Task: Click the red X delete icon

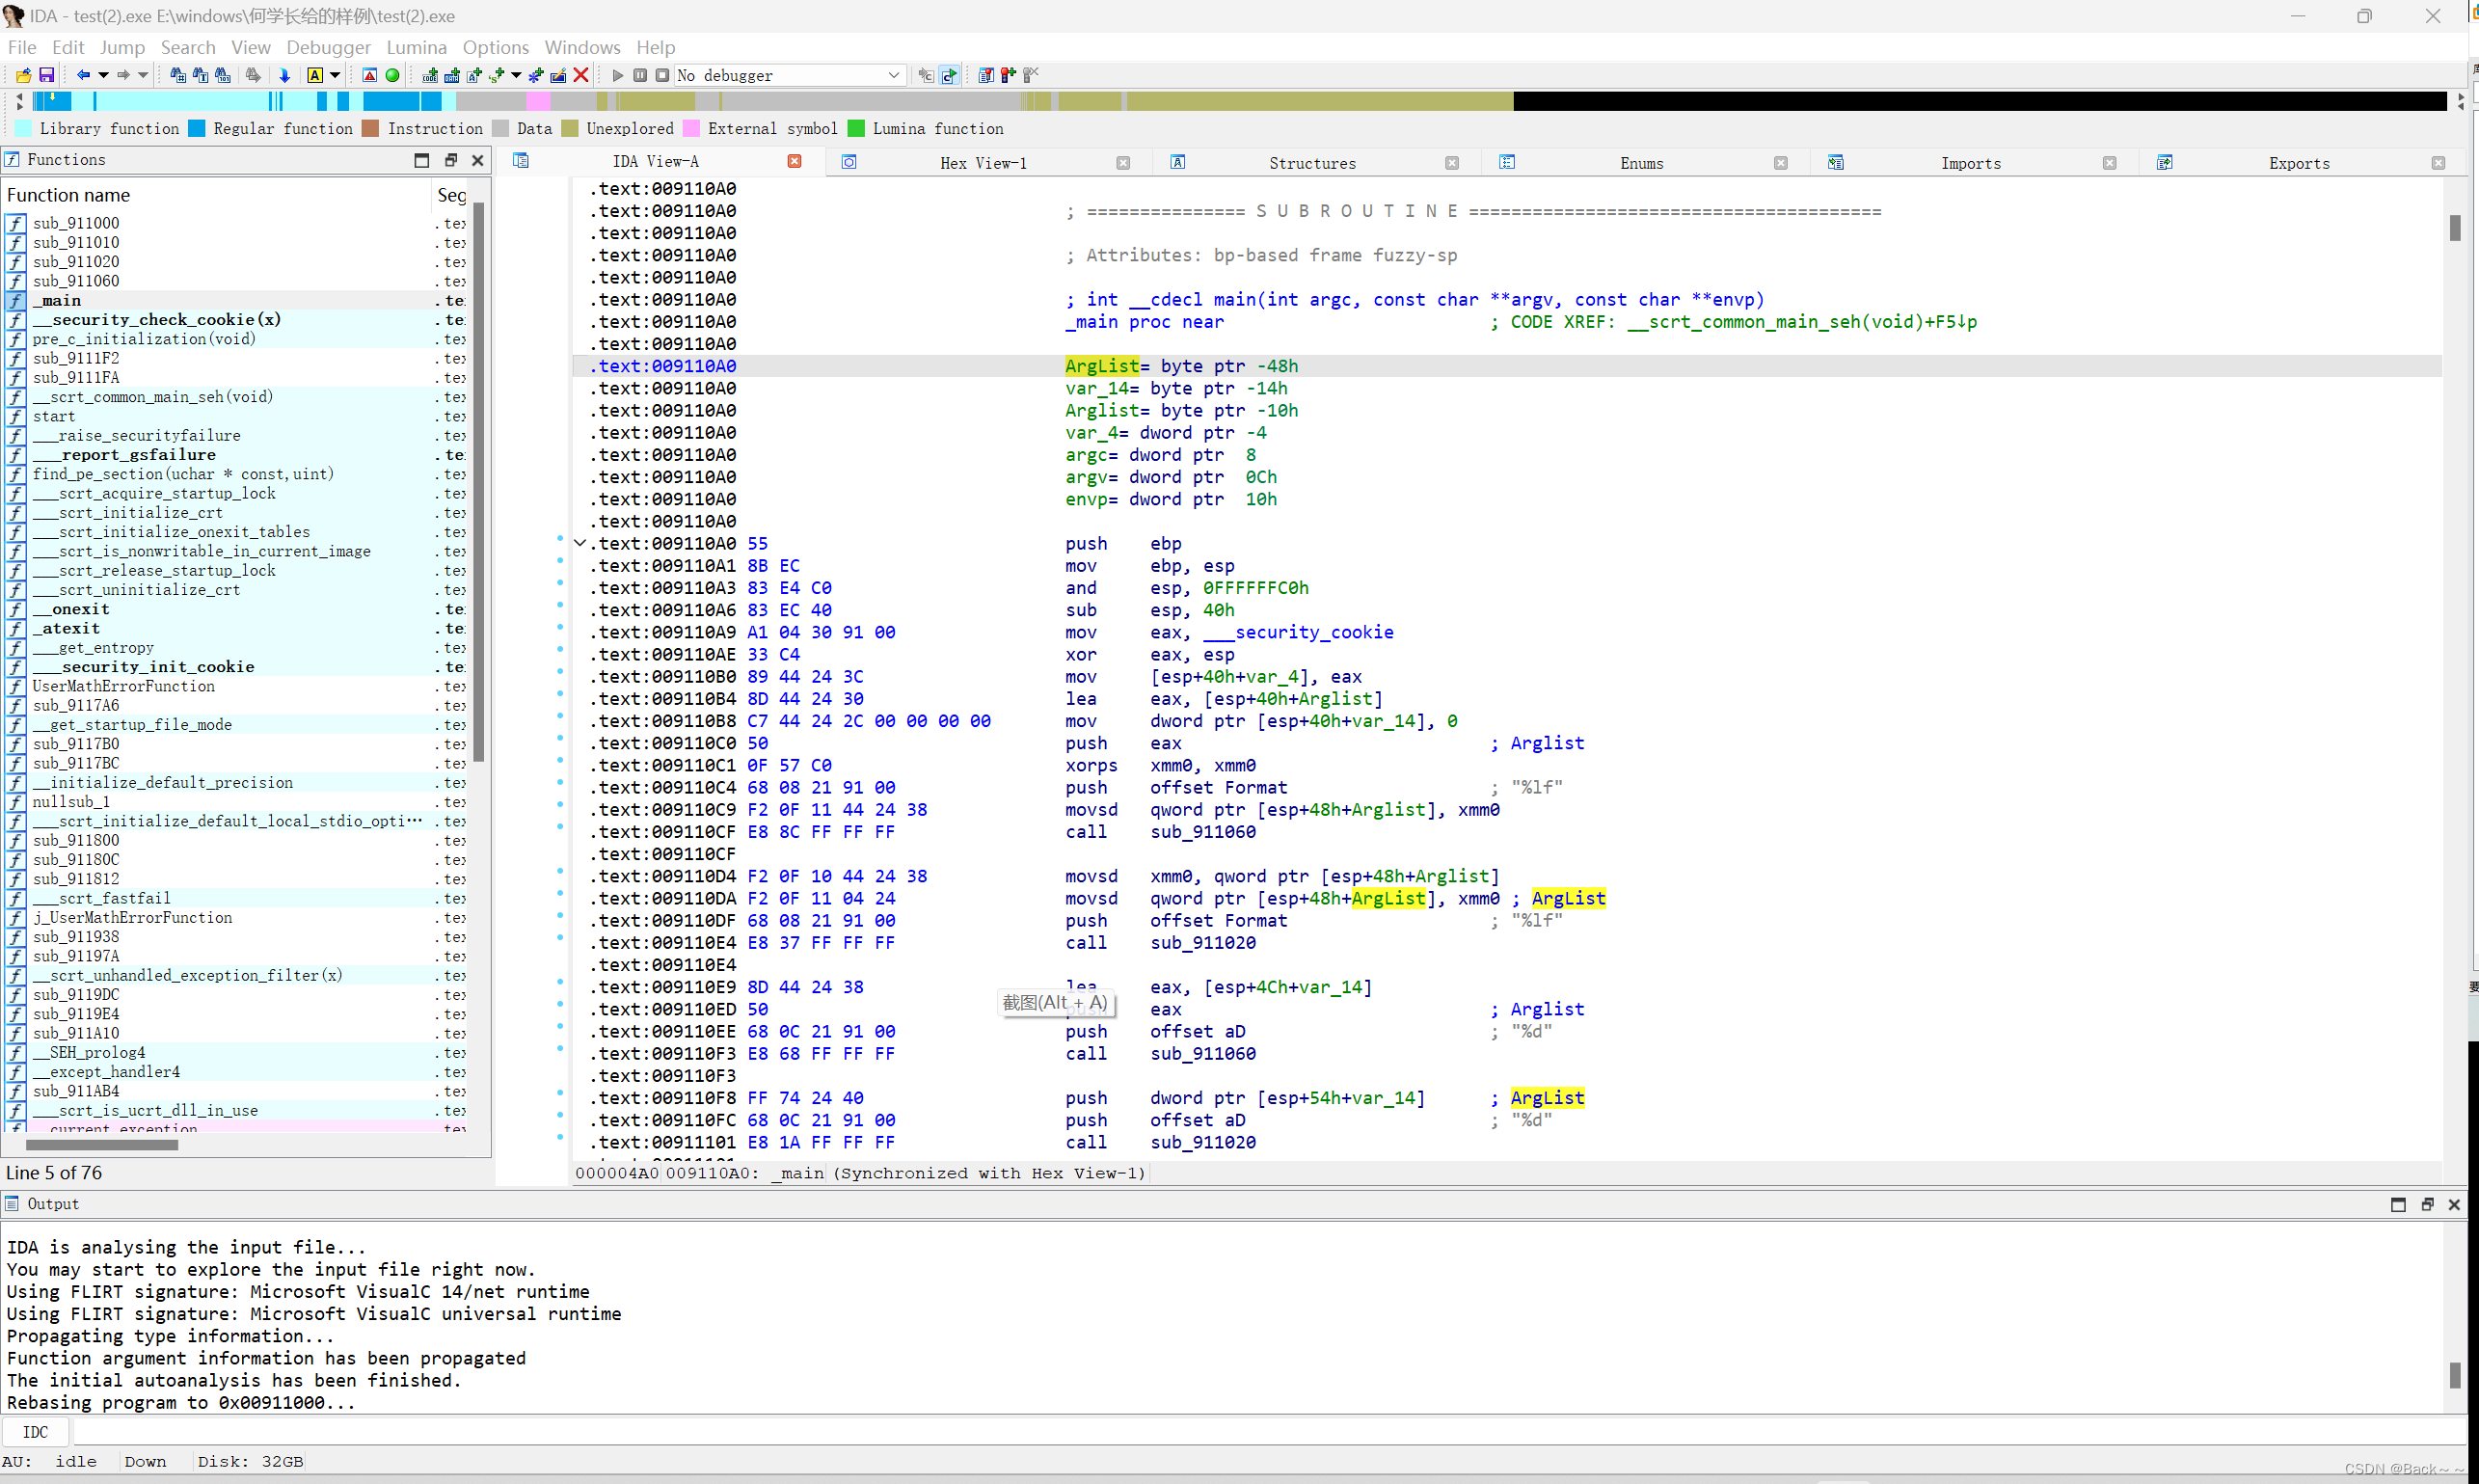Action: point(581,75)
